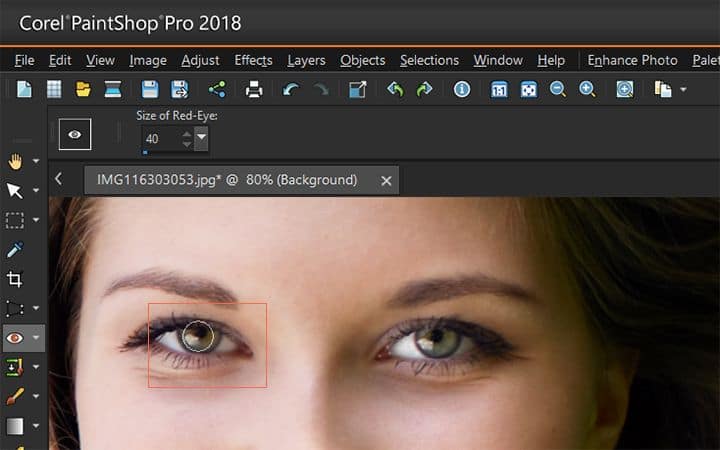
Task: Click the Palettes pages icon
Action: (x=663, y=89)
